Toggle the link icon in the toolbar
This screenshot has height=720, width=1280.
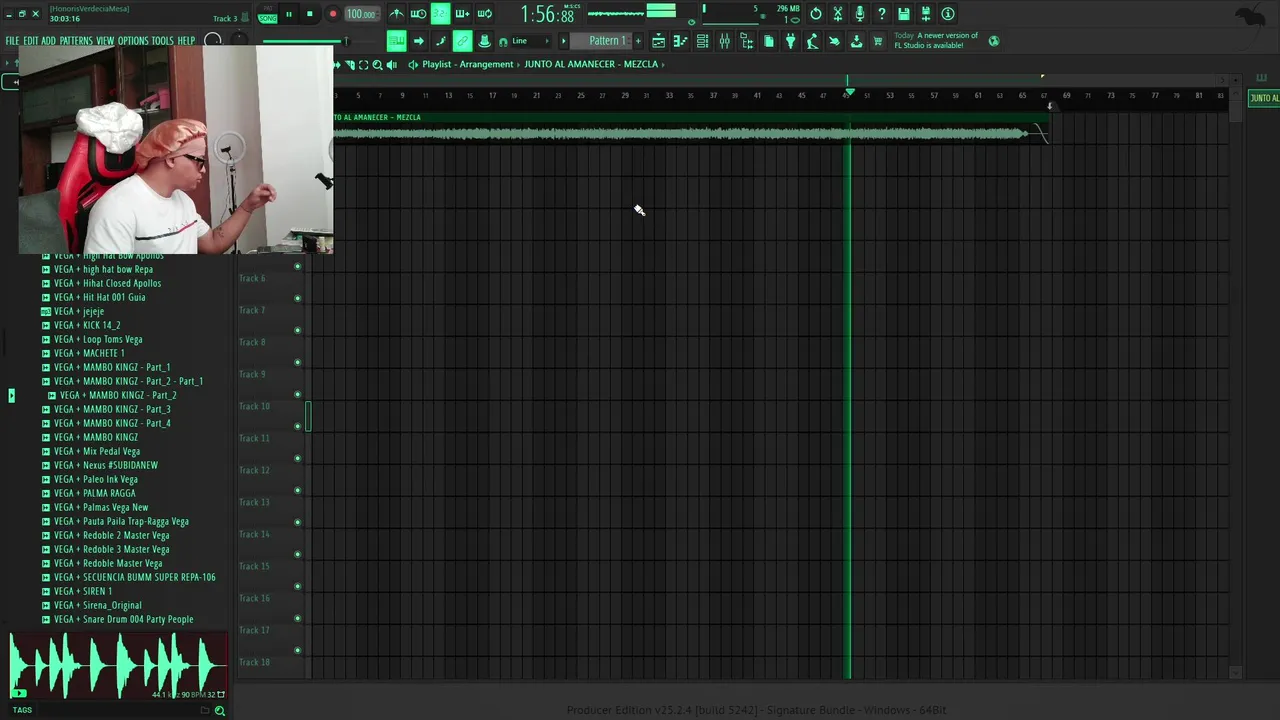coord(462,41)
